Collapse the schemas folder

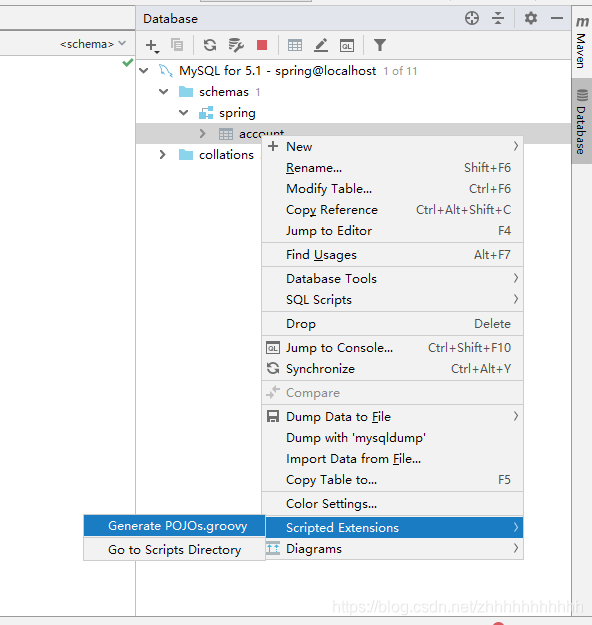pos(163,92)
